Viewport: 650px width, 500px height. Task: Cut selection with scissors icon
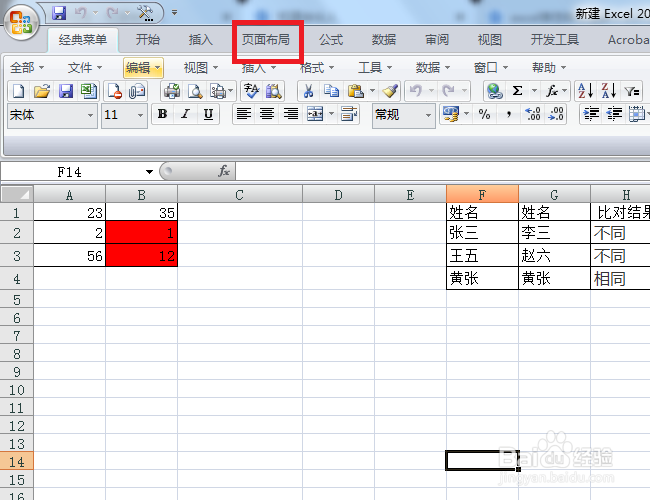(308, 91)
